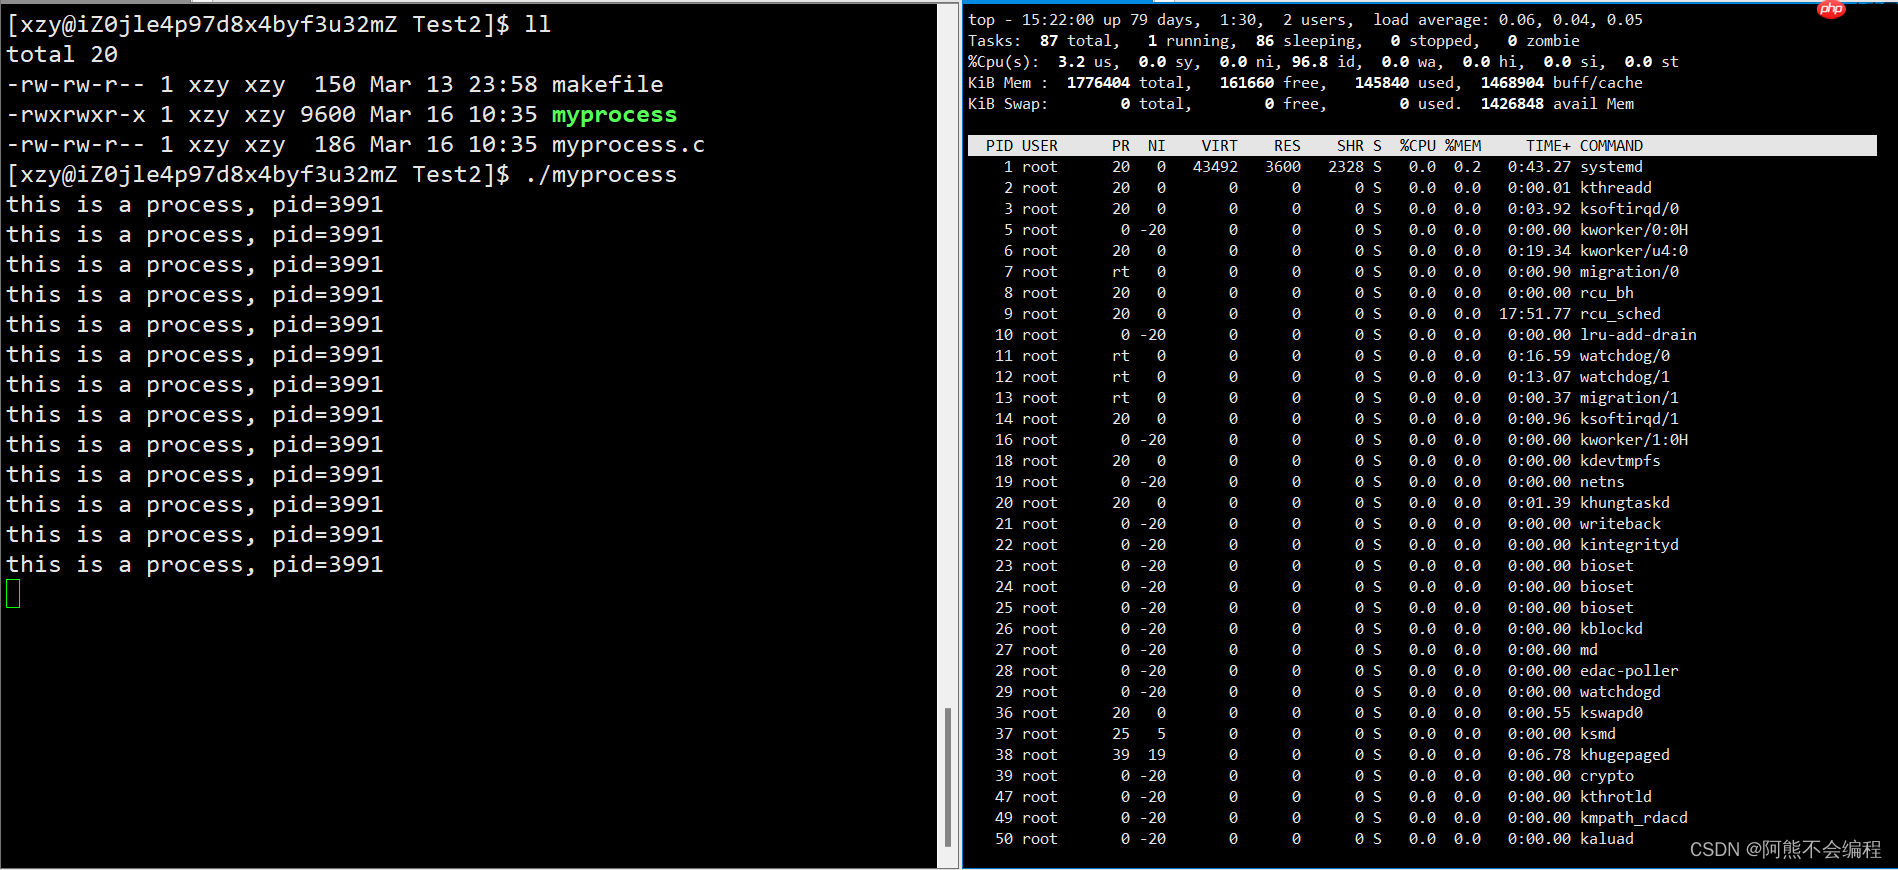Viewport: 1898px width, 870px height.
Task: Click the CSDN watermark text
Action: 1785,849
